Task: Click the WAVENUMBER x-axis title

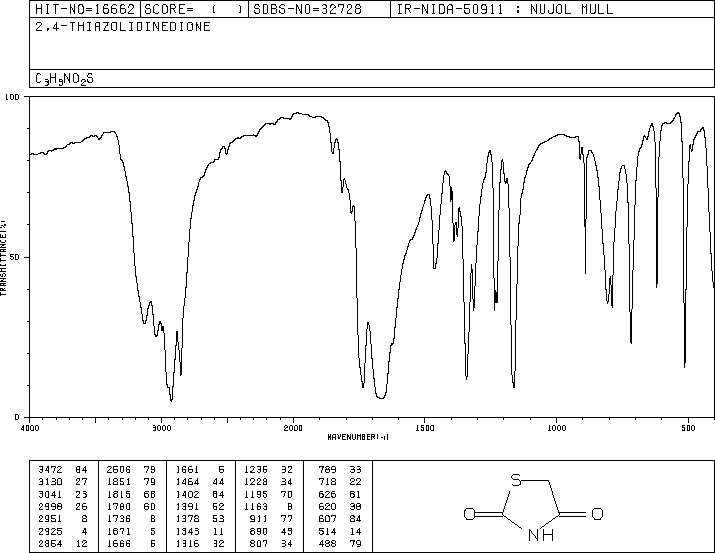Action: point(358,437)
